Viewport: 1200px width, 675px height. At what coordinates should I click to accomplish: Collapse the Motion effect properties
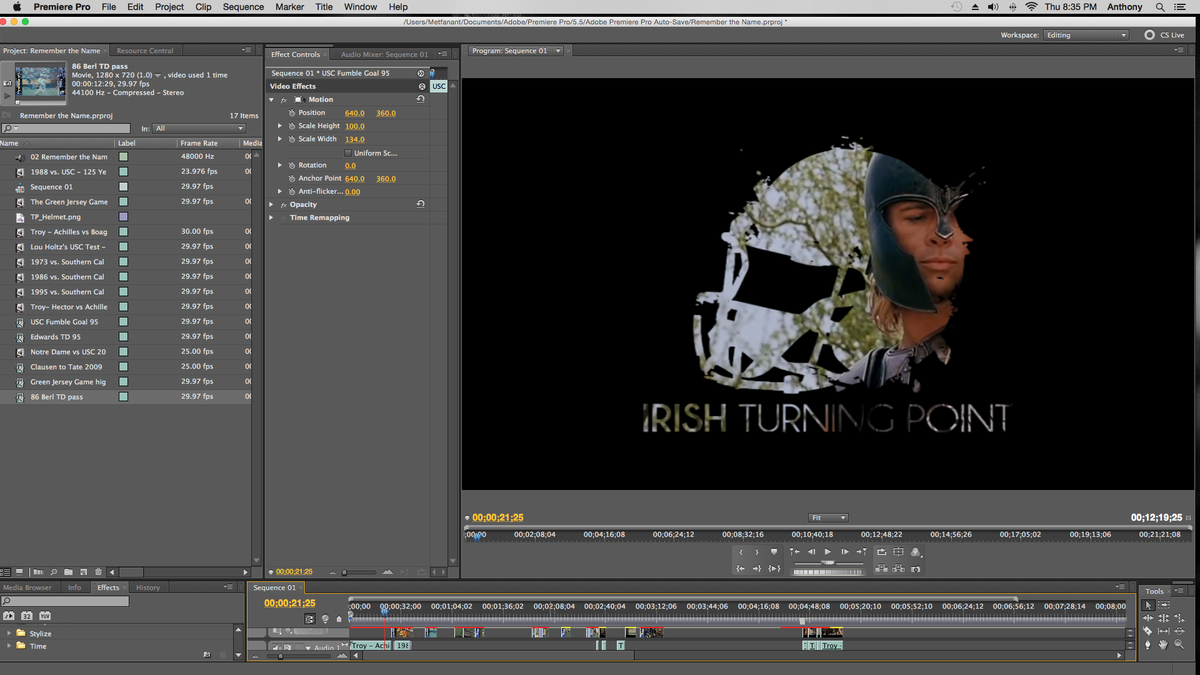coord(271,100)
